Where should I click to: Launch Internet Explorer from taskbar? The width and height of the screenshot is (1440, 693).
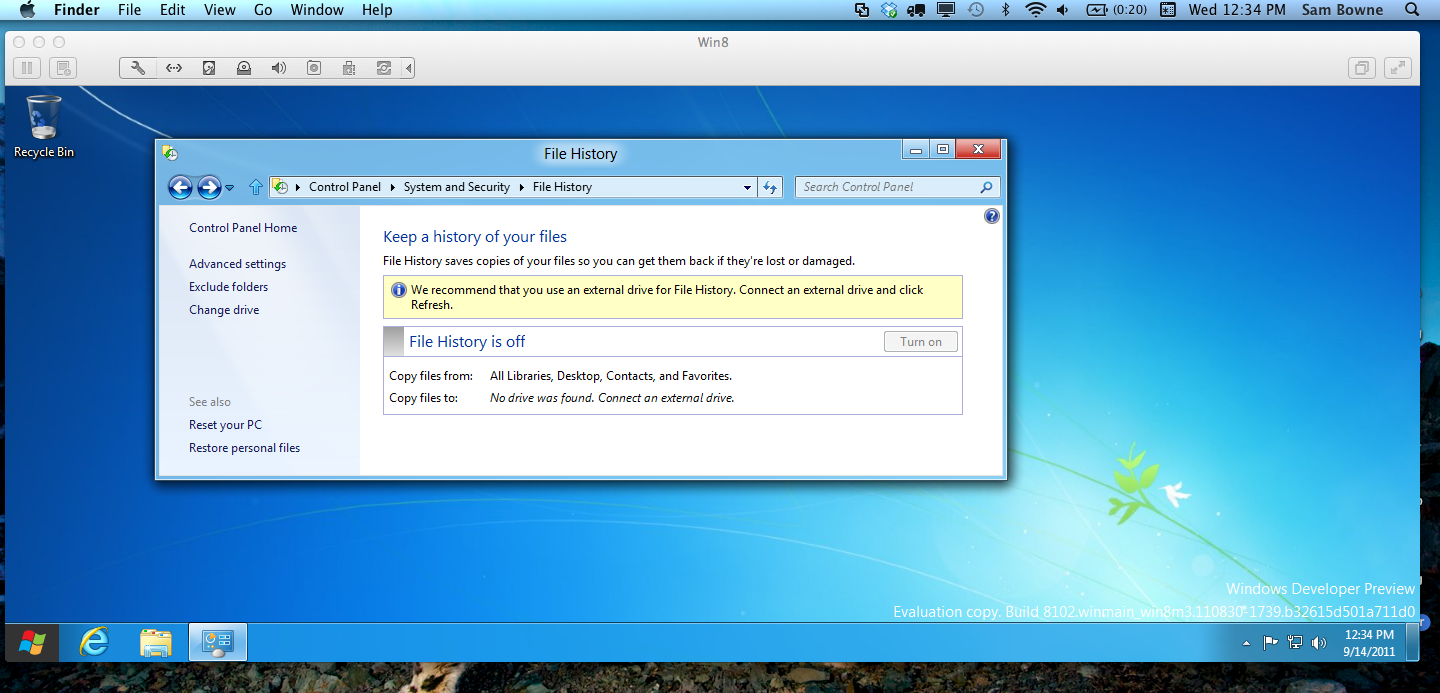click(x=94, y=642)
